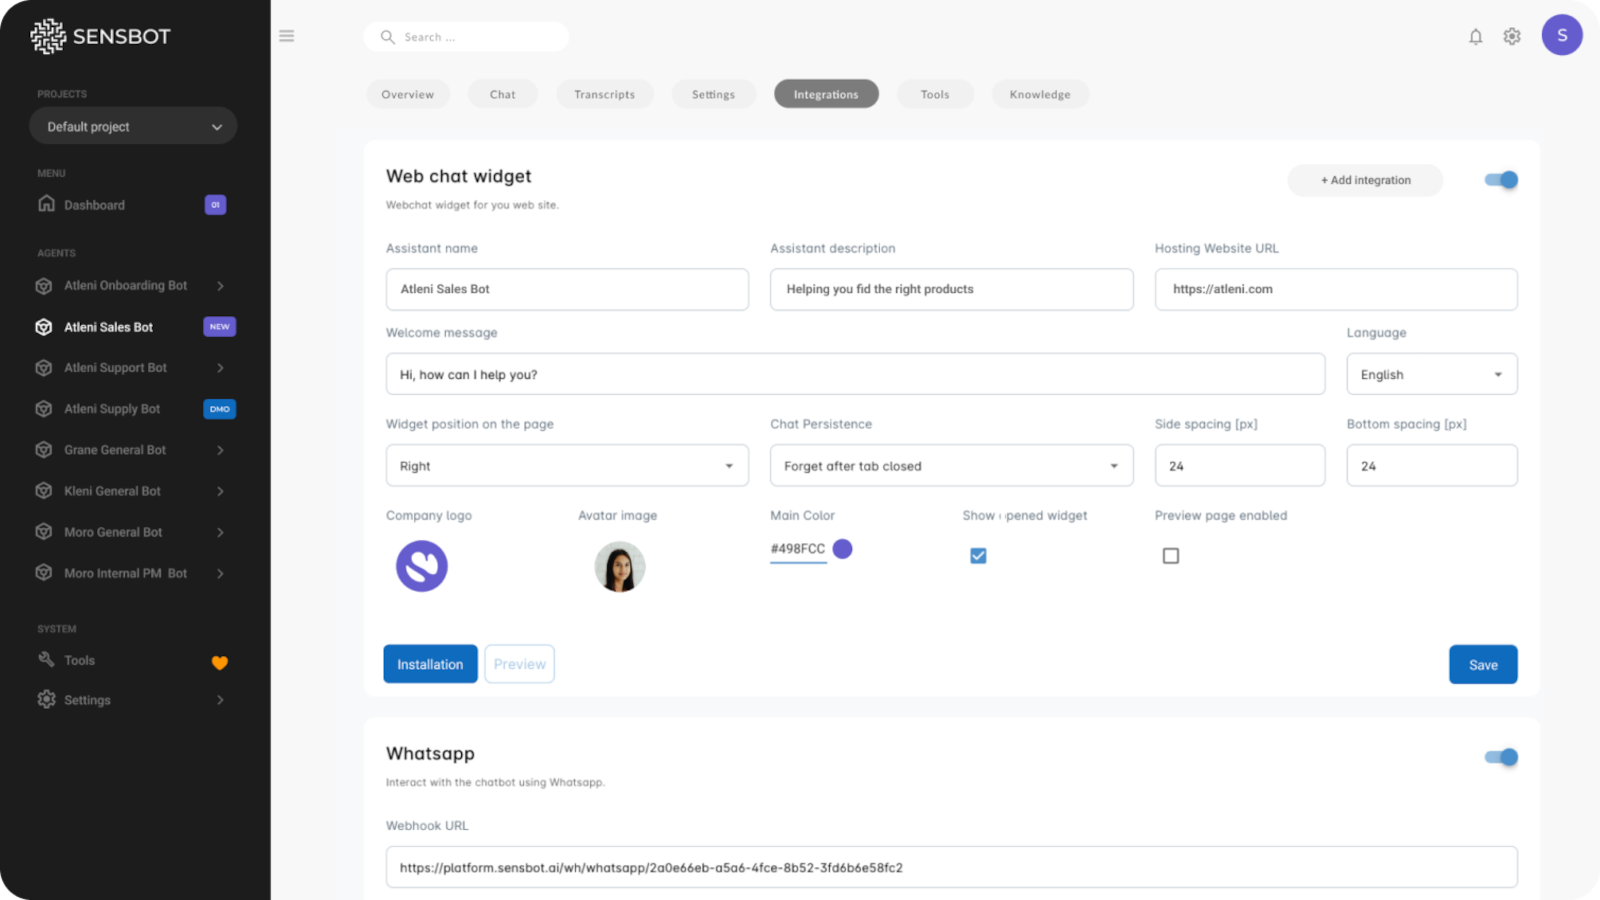Disable the Web chat widget toggle
The width and height of the screenshot is (1600, 900).
coord(1501,180)
